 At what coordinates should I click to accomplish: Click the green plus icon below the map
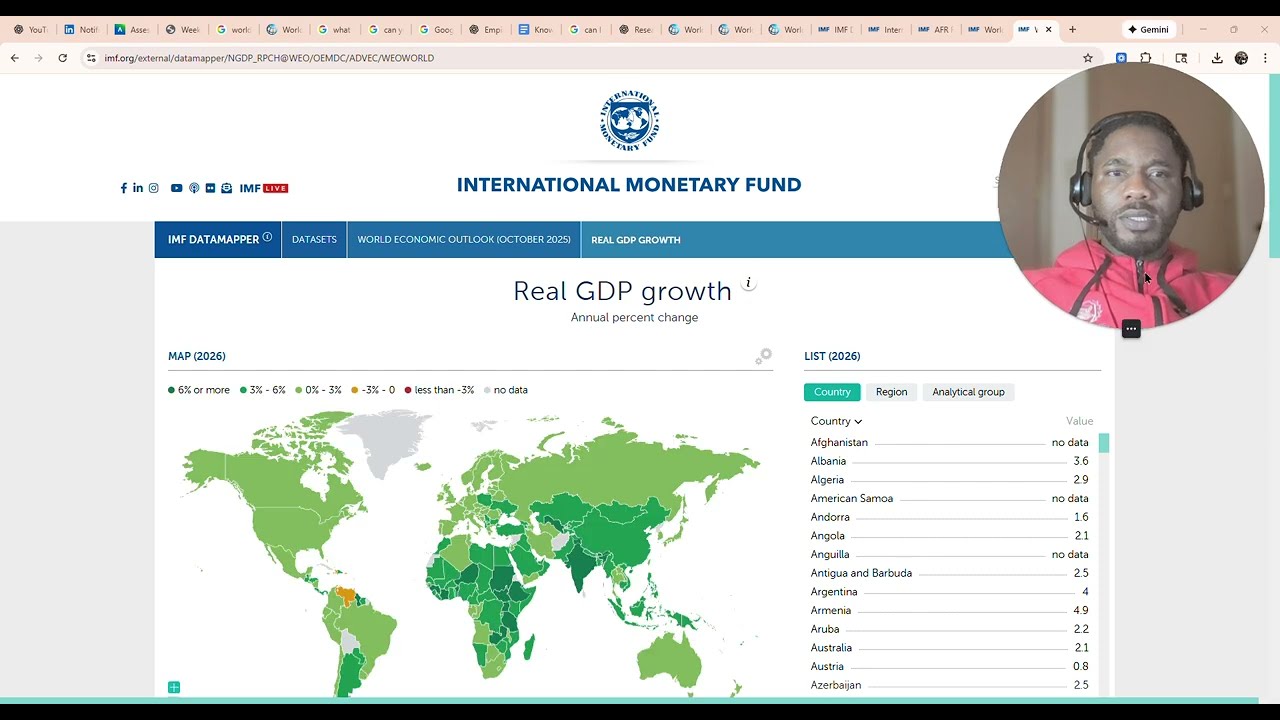pos(174,687)
